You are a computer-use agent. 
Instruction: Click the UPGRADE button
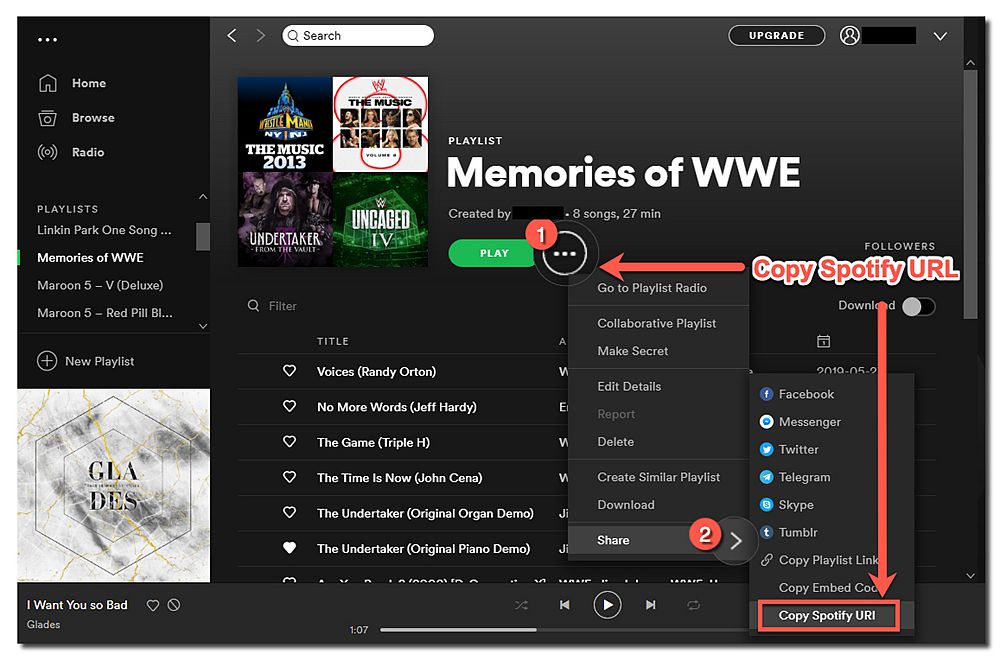coord(777,35)
